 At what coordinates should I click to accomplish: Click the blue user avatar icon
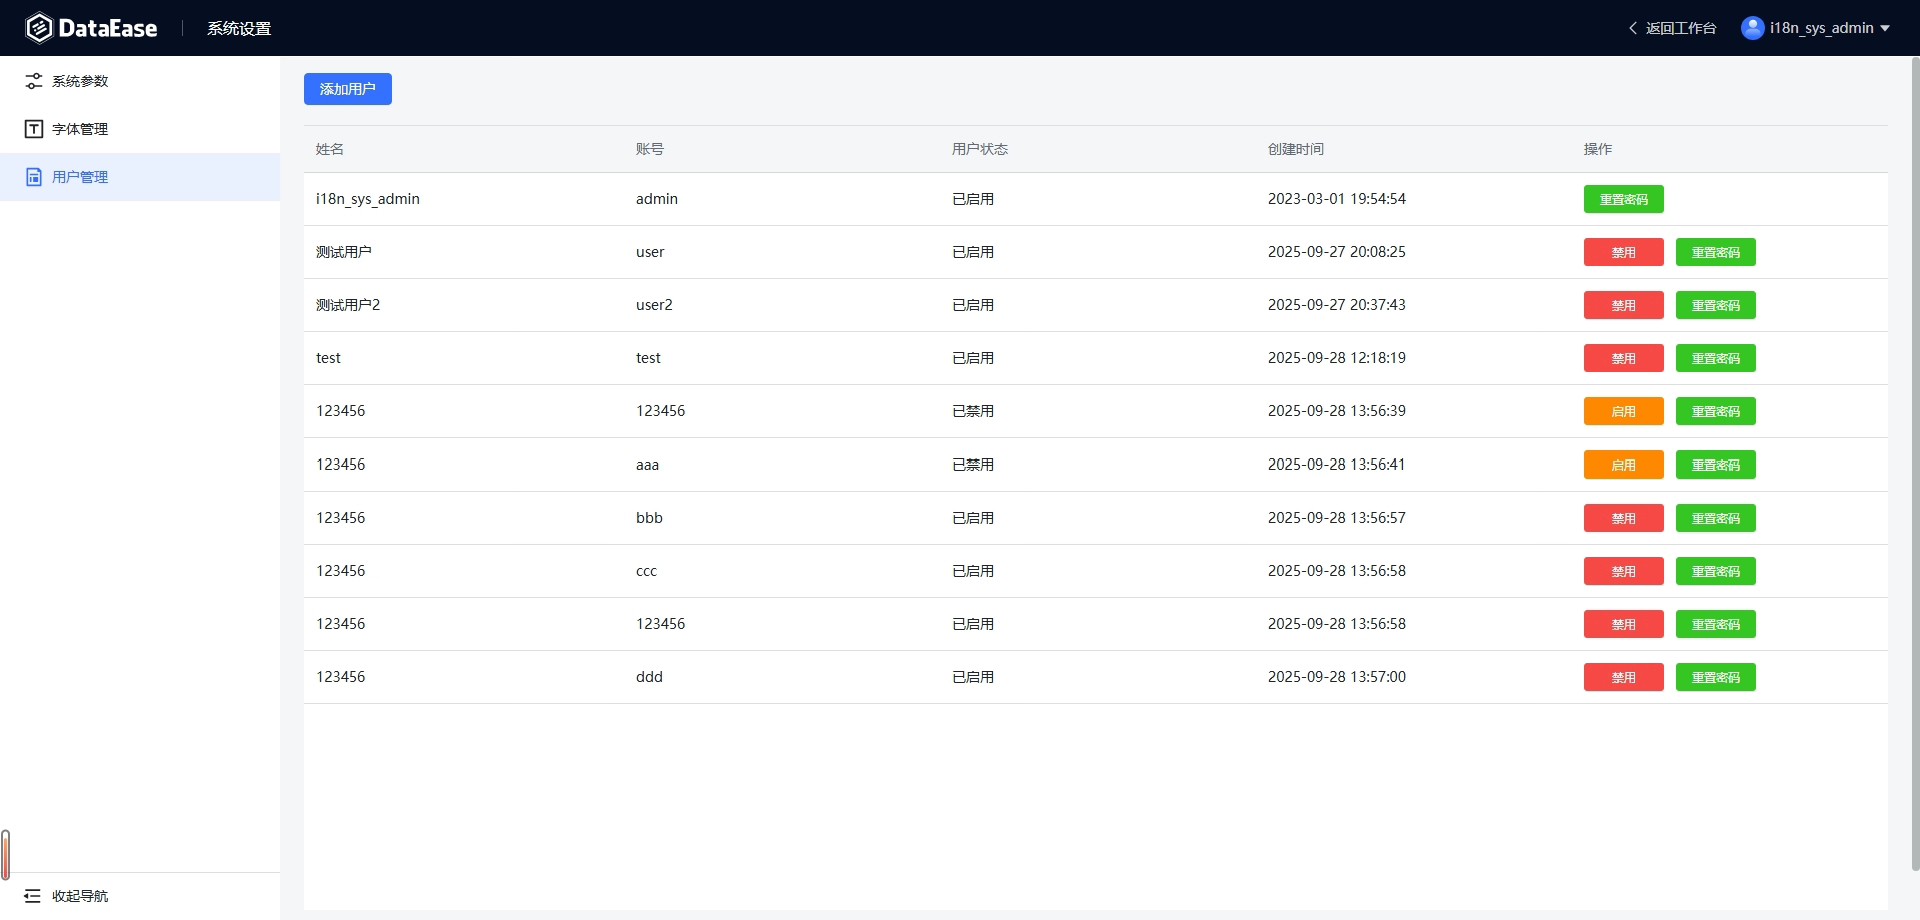[x=1752, y=28]
